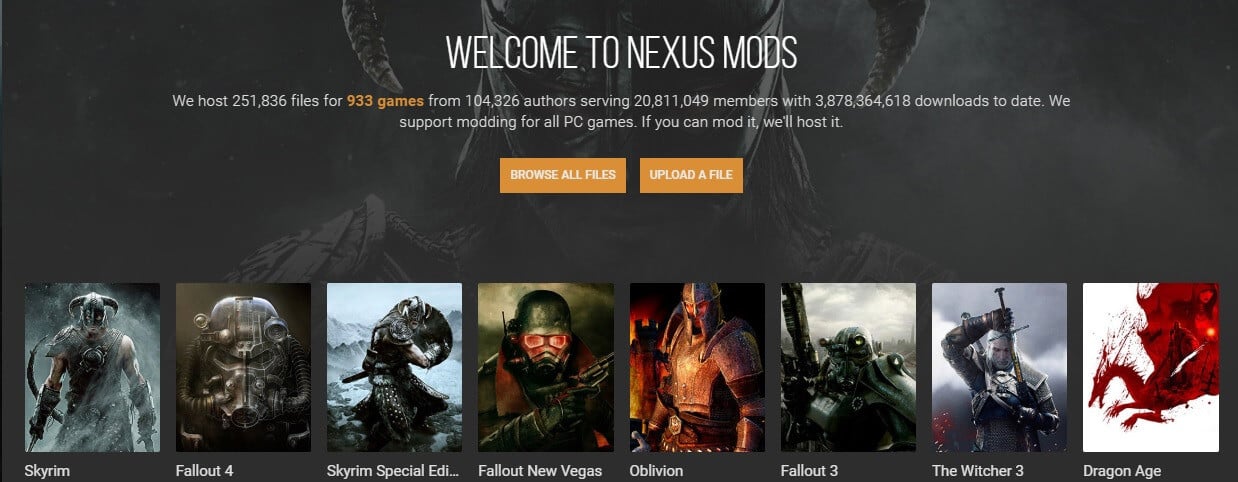Click the Skyrim text label
The image size is (1238, 482).
point(47,471)
